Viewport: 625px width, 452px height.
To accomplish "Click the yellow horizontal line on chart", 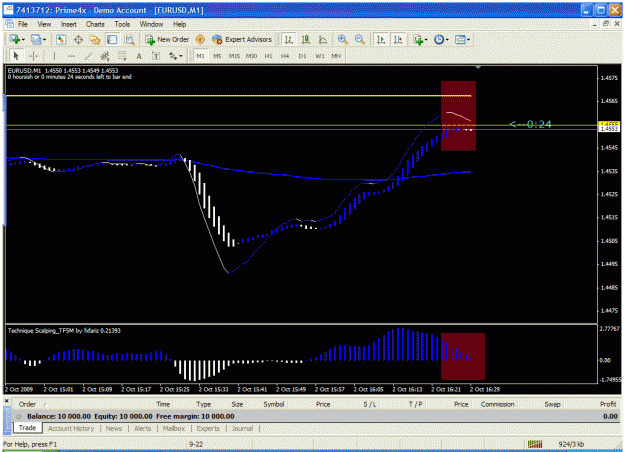I will coord(238,96).
